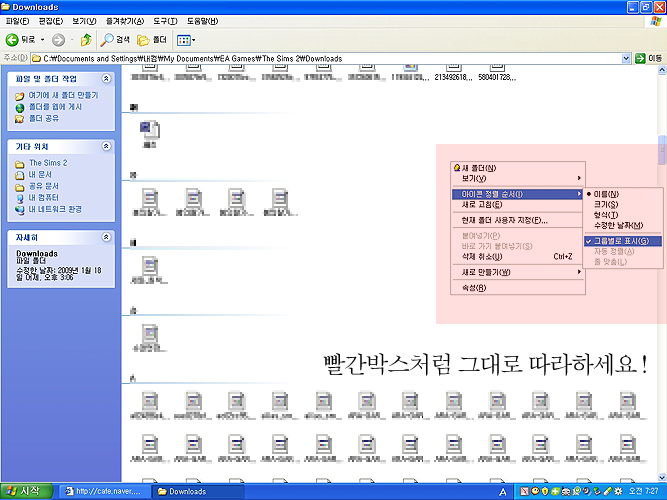Screen dimensions: 667x500
Task: Click the red crossed-square tray icon
Action: (x=524, y=491)
